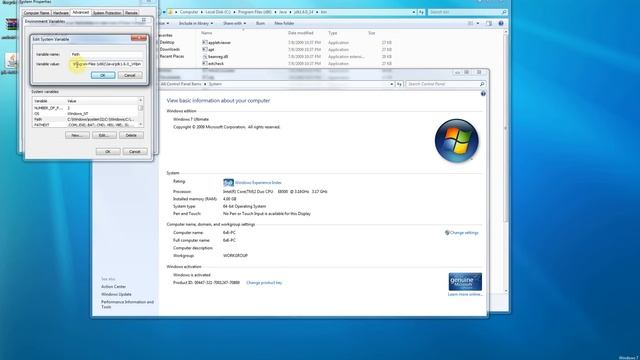Viewport: 640px width, 360px height.
Task: Click Control Panel address bar refresh icon
Action: point(399,84)
